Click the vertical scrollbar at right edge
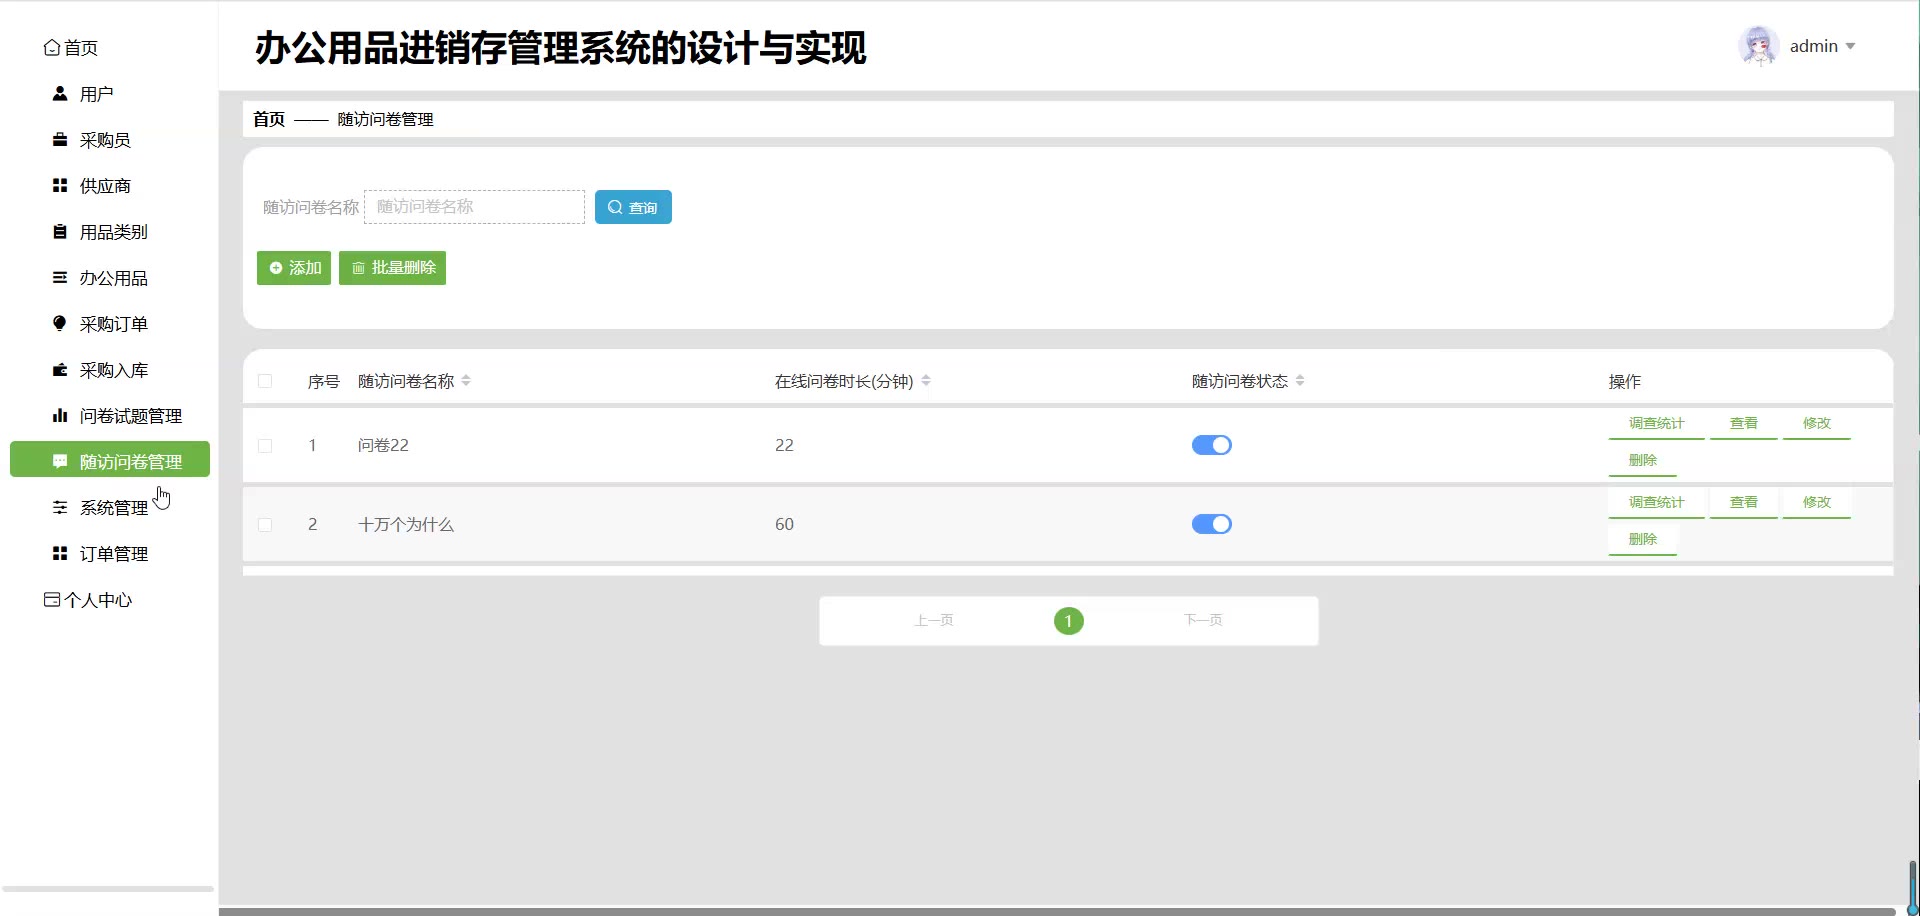Image resolution: width=1920 pixels, height=916 pixels. [1912, 884]
